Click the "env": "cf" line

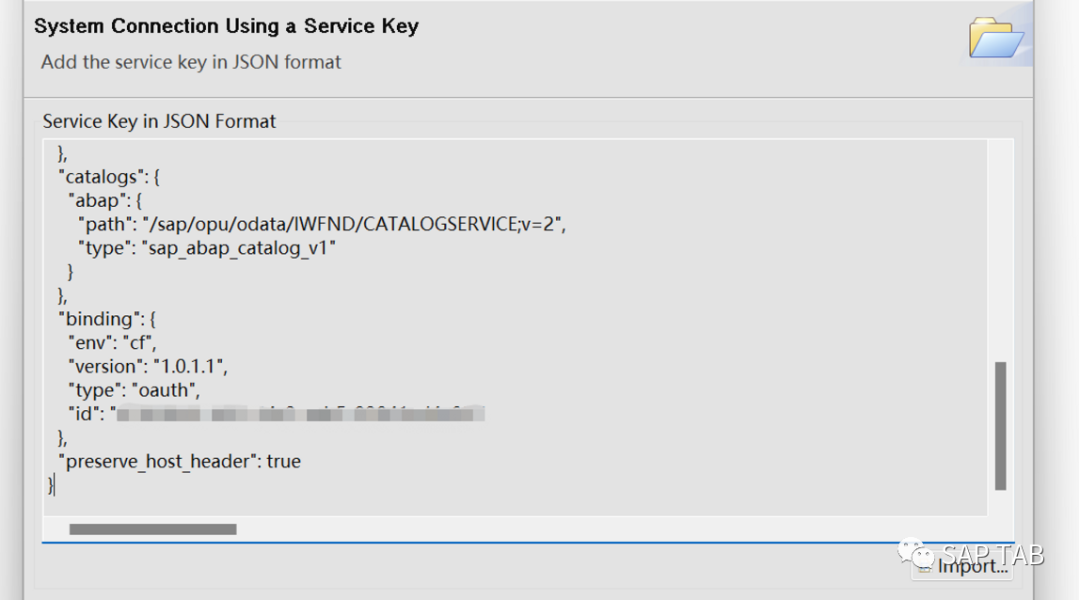click(x=112, y=342)
